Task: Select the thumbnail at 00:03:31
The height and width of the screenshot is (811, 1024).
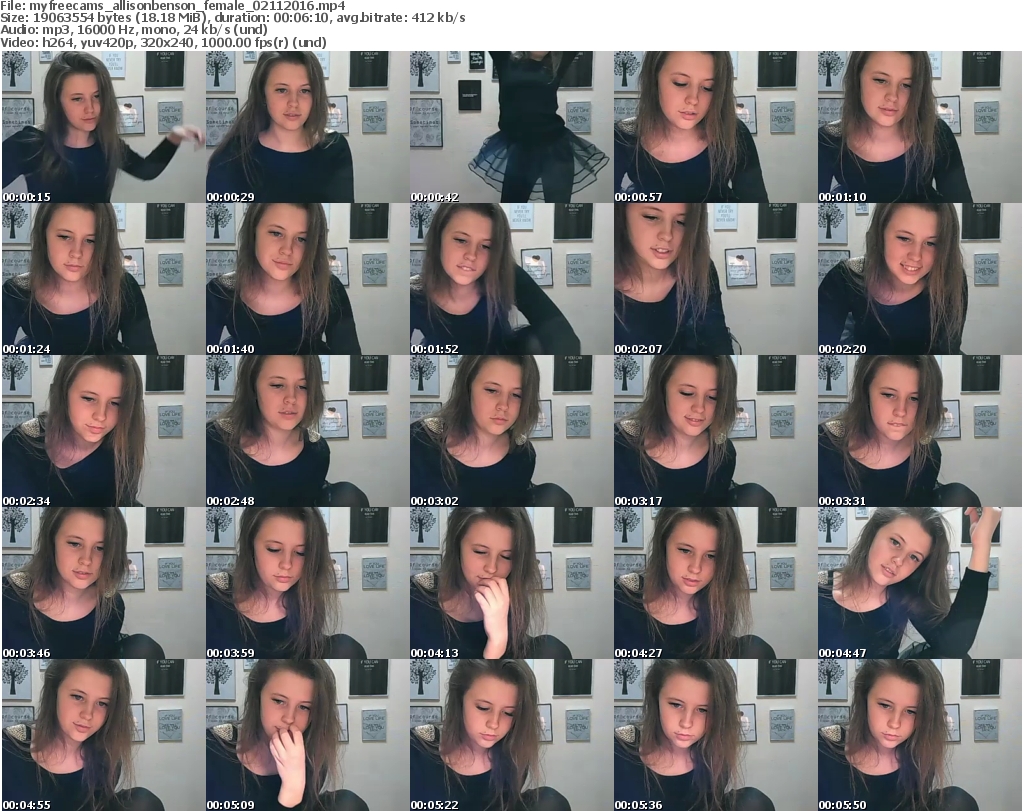Action: [920, 432]
